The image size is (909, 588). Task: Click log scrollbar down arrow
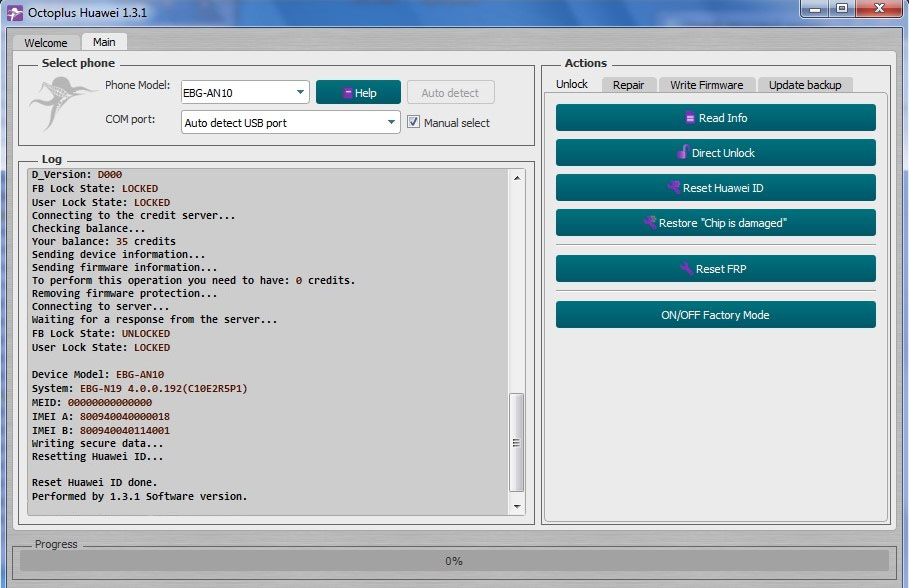pyautogui.click(x=517, y=506)
